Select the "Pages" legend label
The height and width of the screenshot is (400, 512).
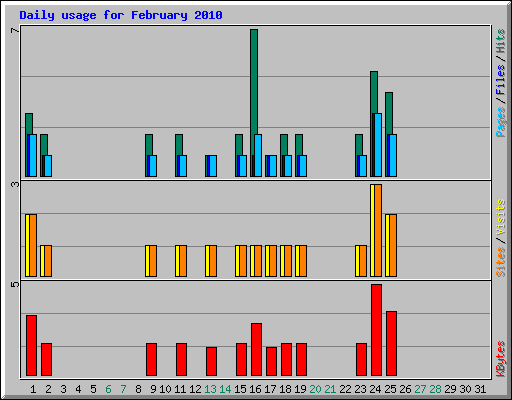(500, 122)
